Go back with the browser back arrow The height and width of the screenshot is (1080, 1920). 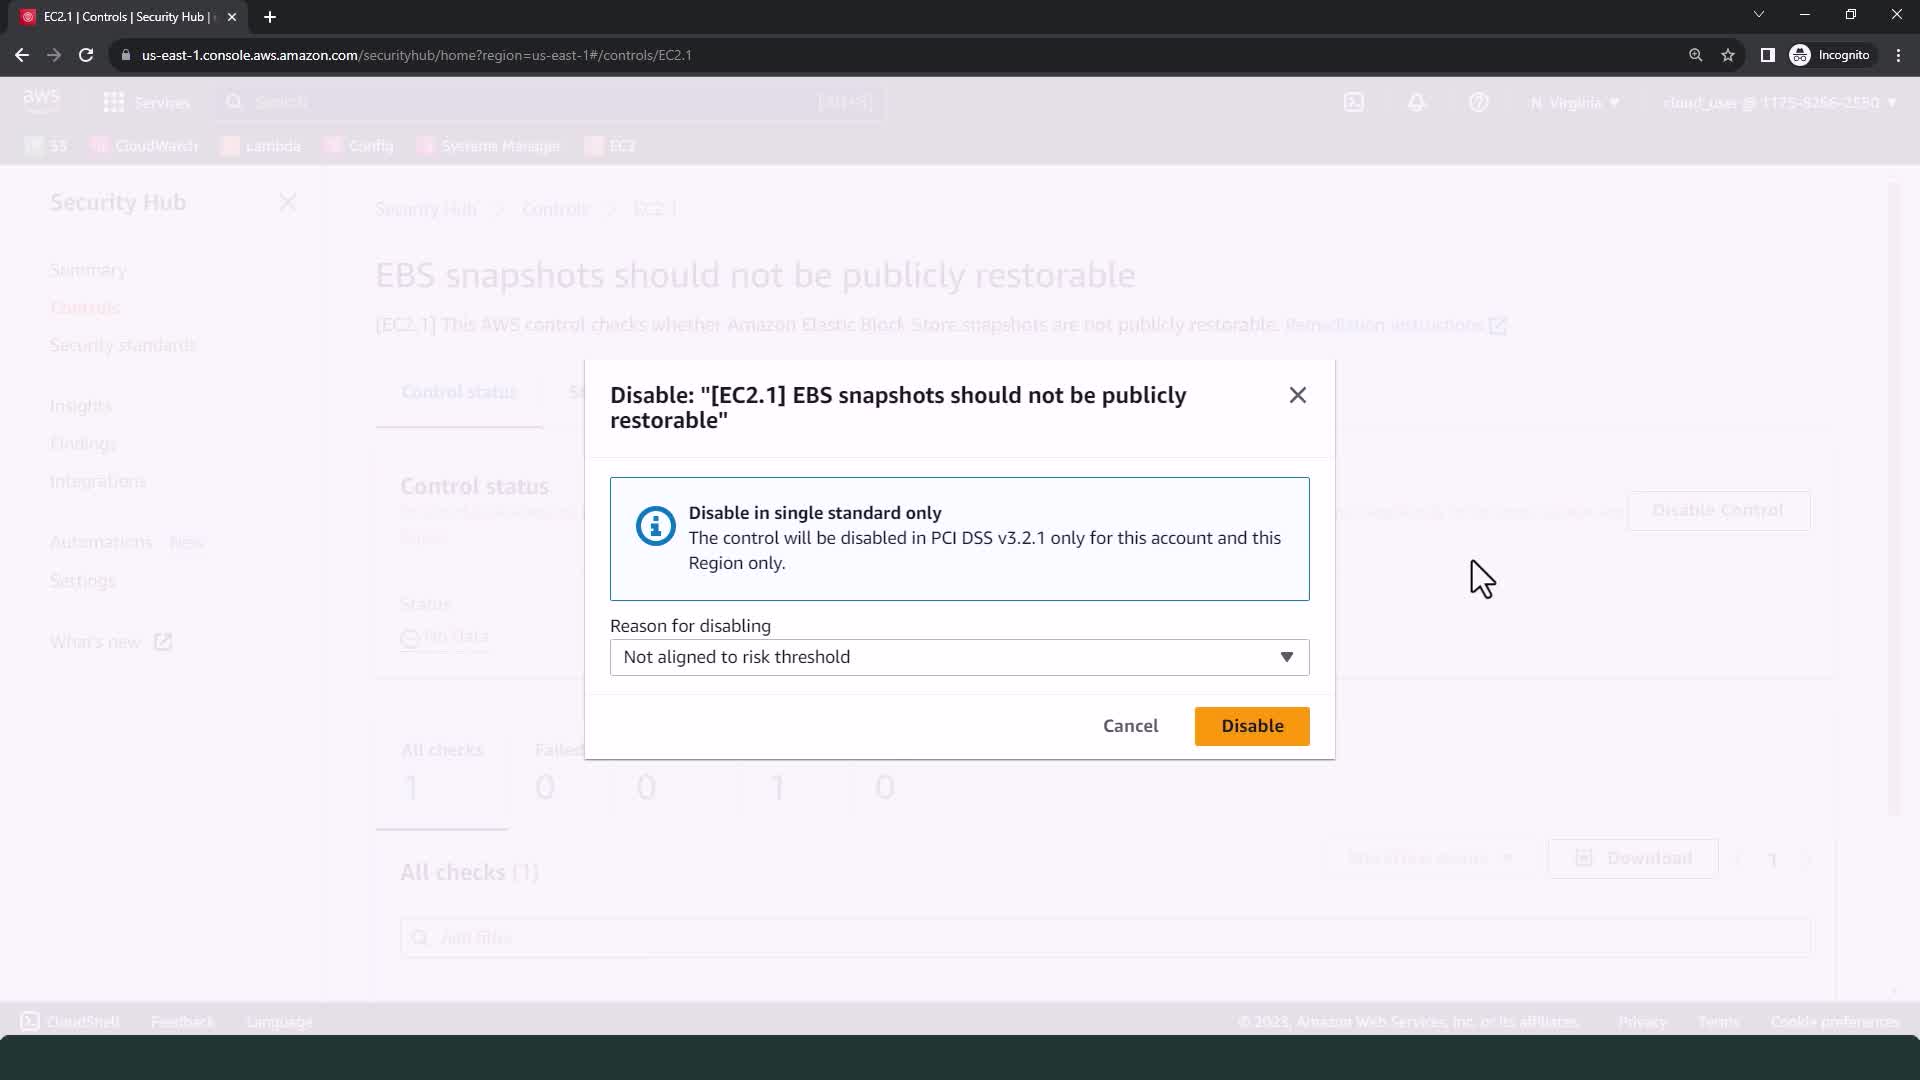pyautogui.click(x=22, y=55)
